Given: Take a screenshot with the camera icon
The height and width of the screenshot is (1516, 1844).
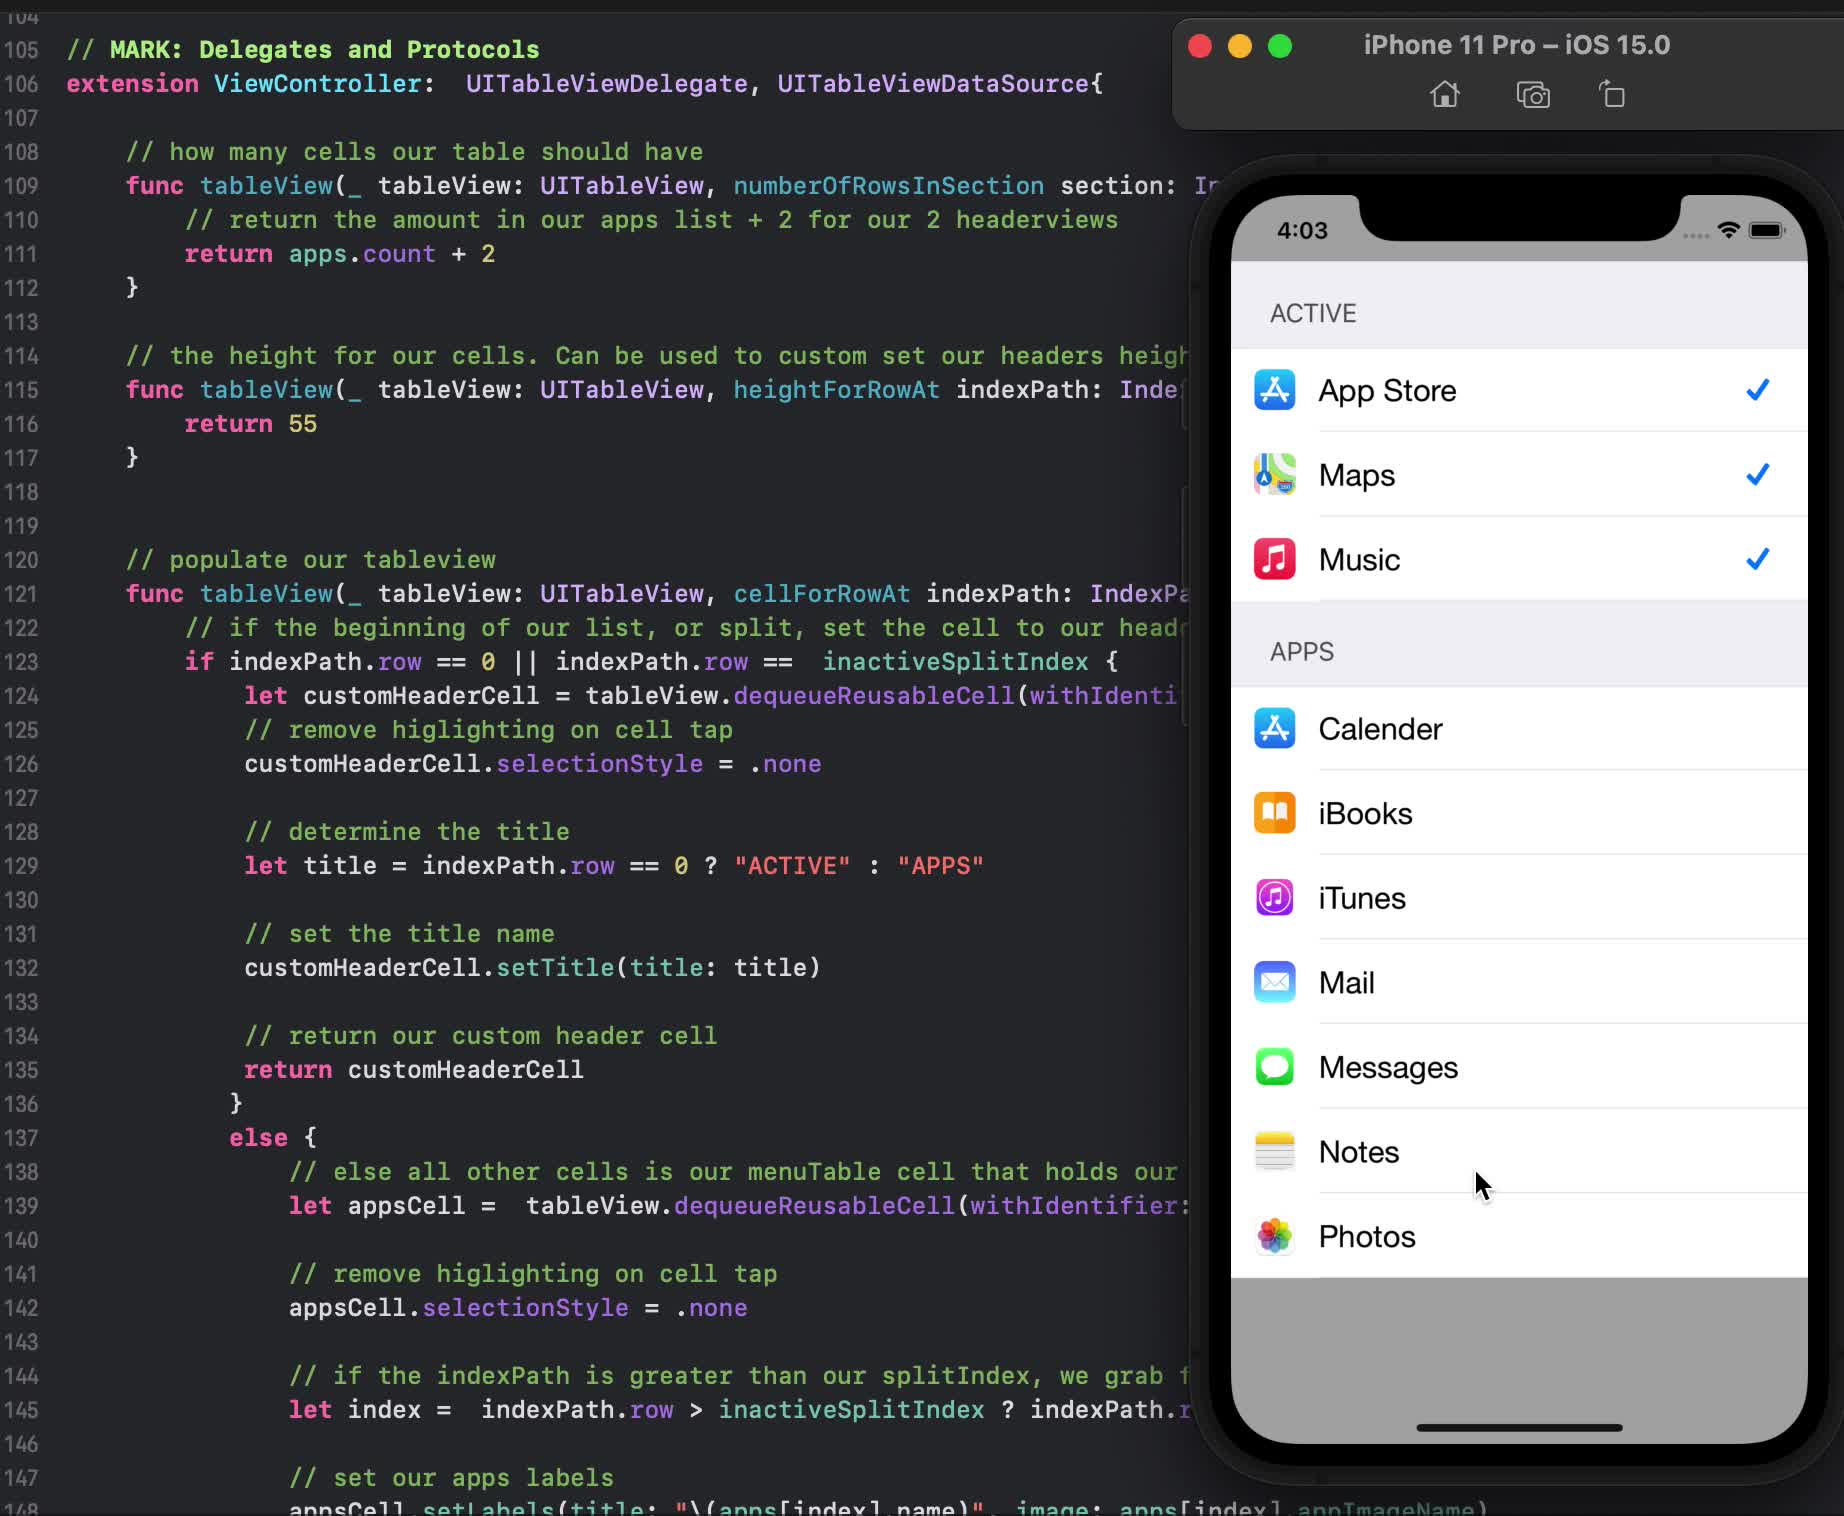Looking at the screenshot, I should pyautogui.click(x=1532, y=94).
